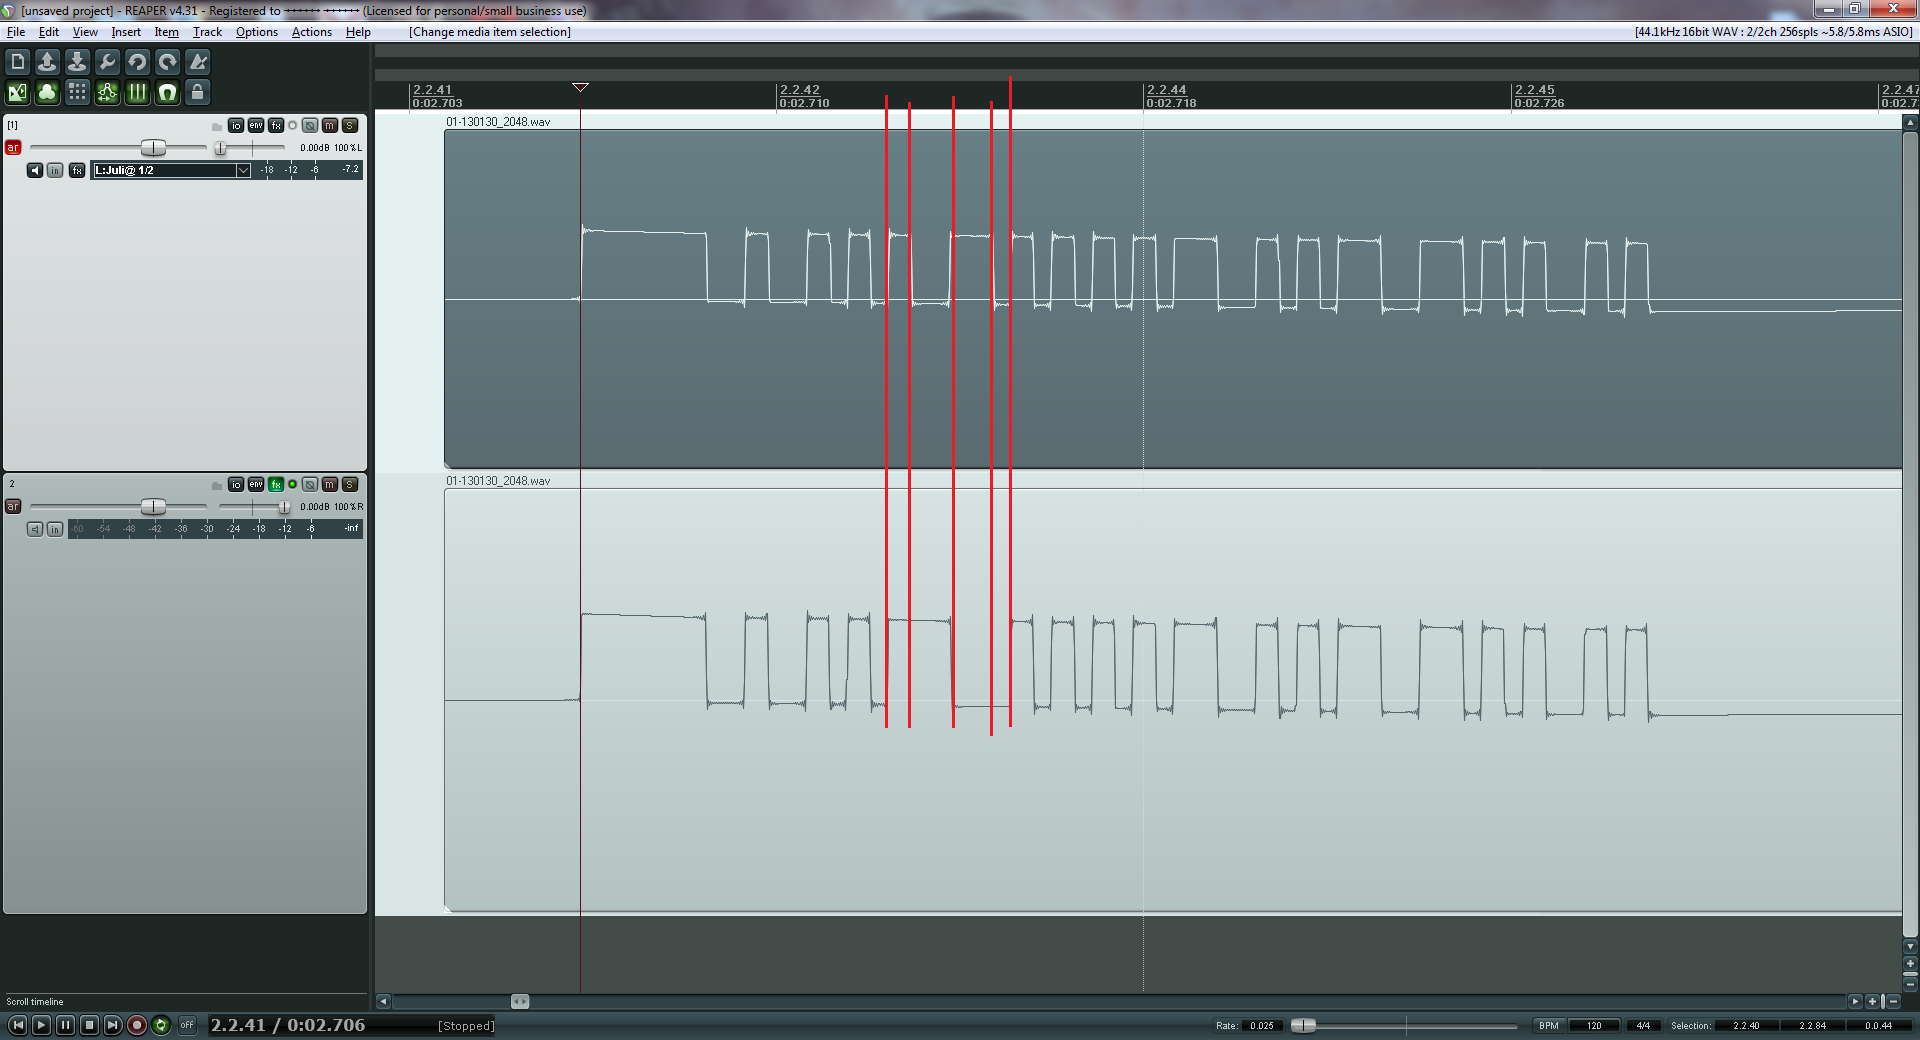Open the Edit menu
The image size is (1920, 1040).
point(49,32)
